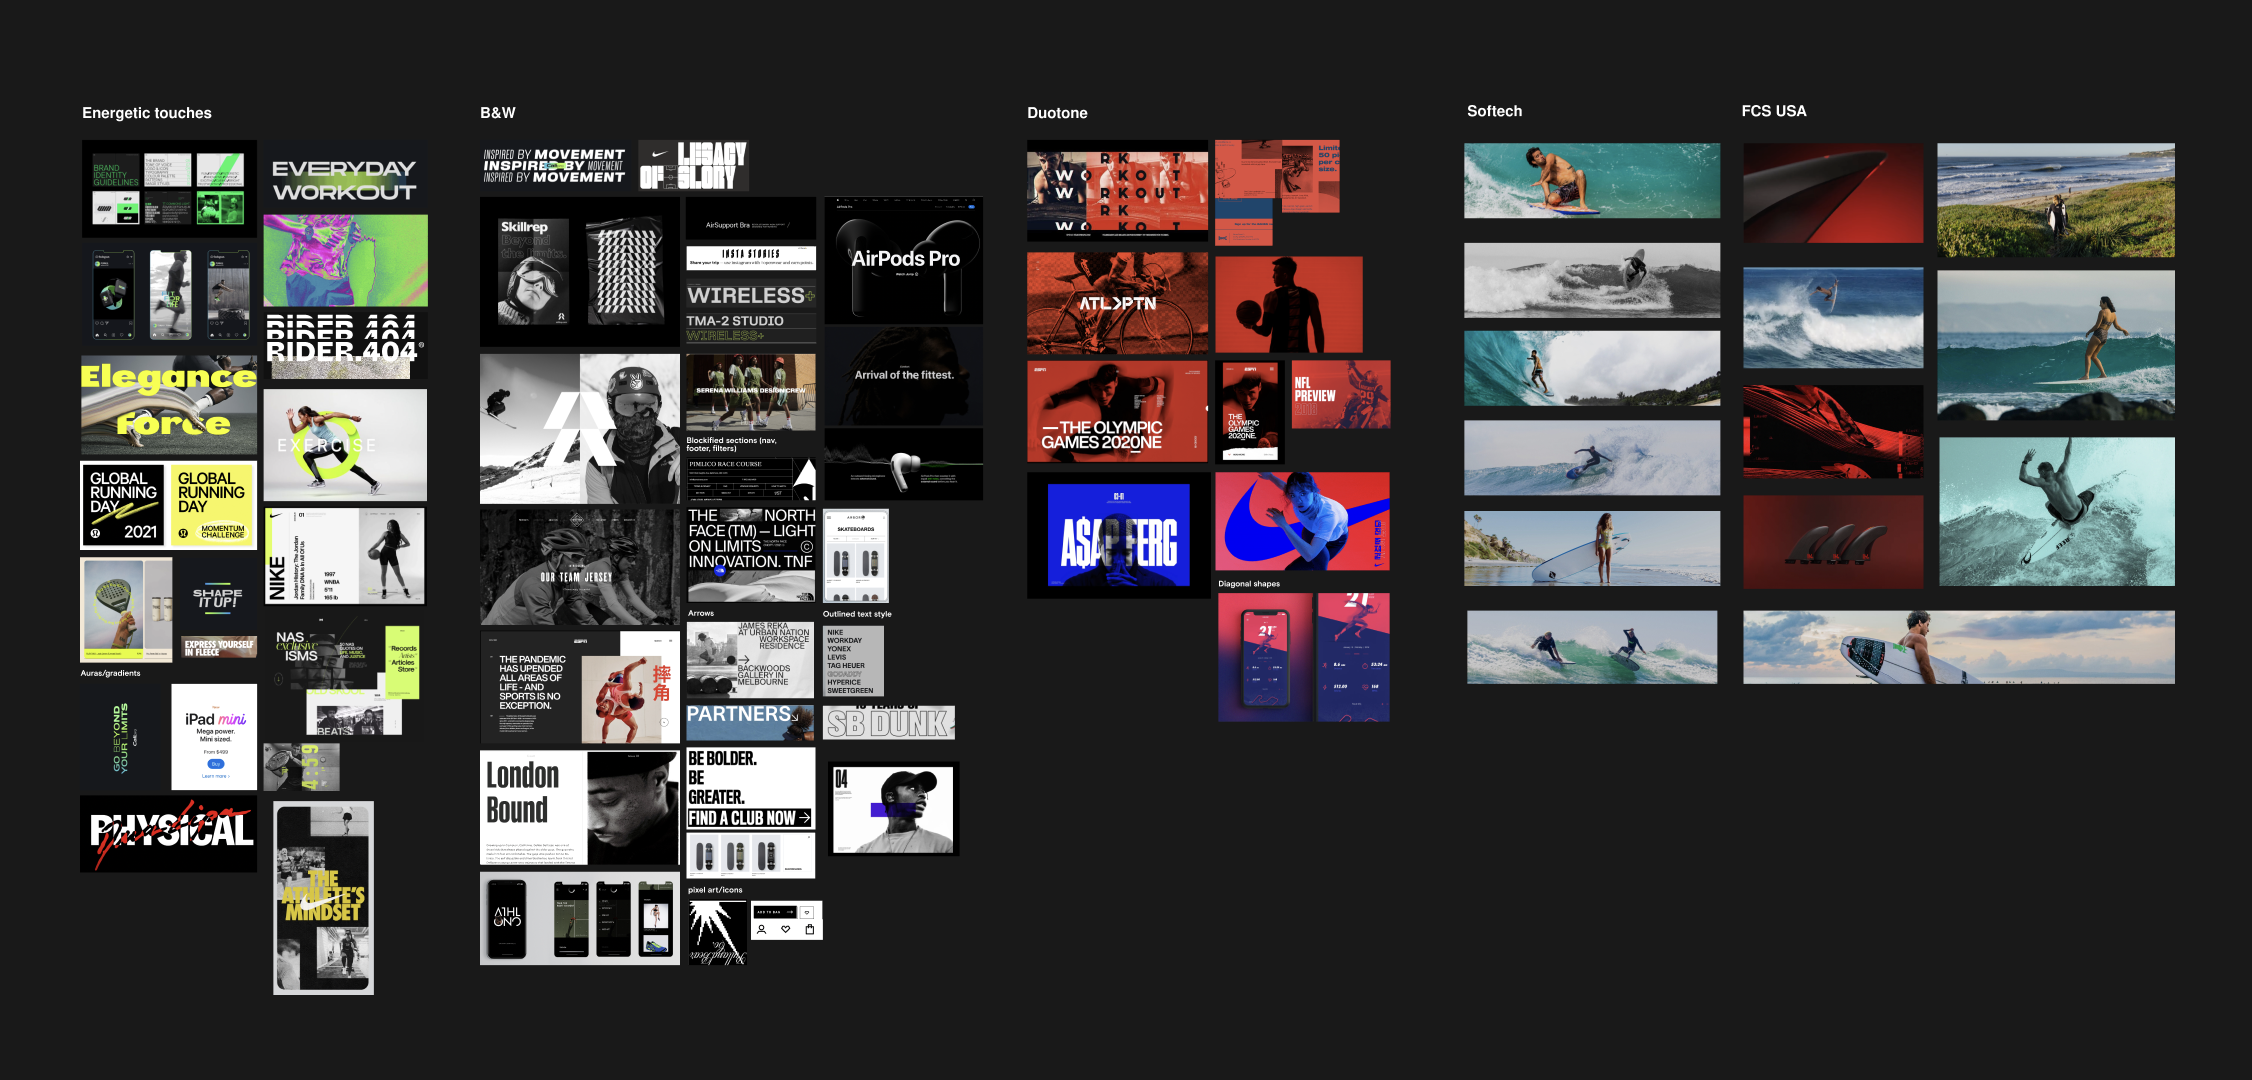Select The North Face typography image

(751, 555)
